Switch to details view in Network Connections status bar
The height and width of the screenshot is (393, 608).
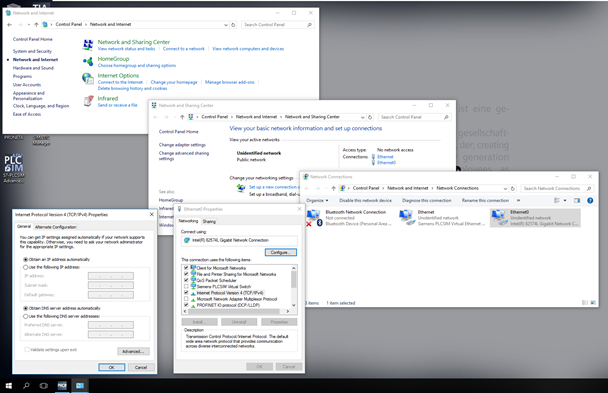point(585,303)
